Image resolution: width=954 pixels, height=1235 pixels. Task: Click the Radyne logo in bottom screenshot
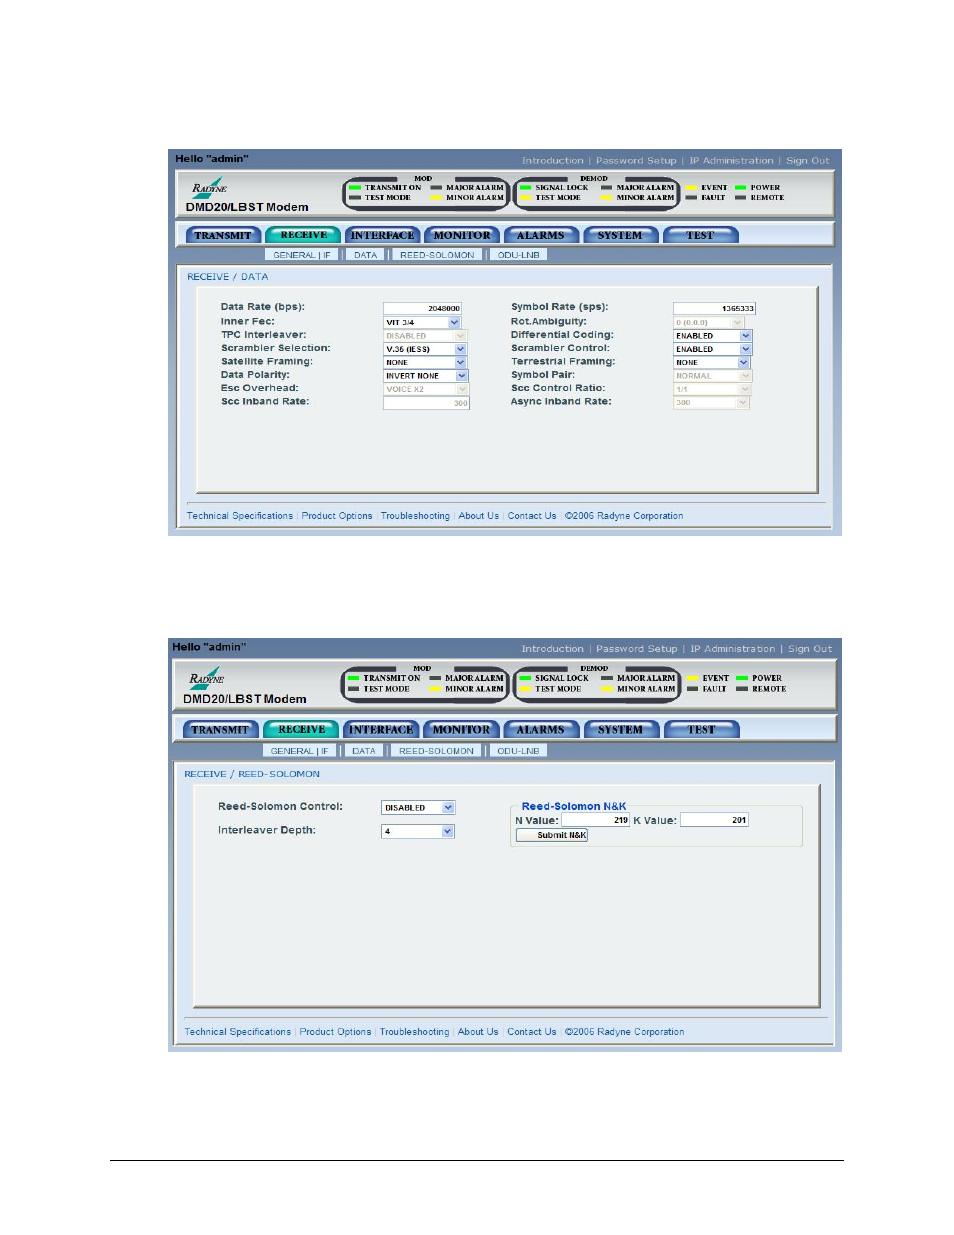[207, 679]
